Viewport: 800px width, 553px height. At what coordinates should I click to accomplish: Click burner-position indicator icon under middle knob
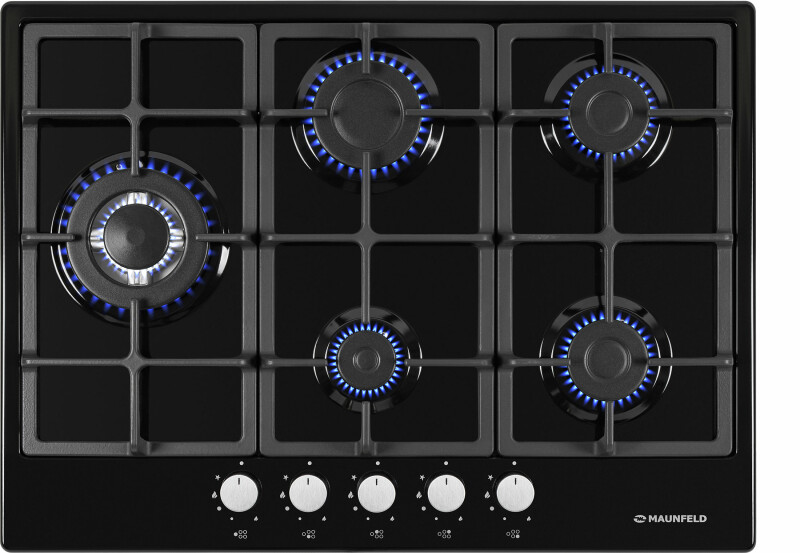[377, 534]
